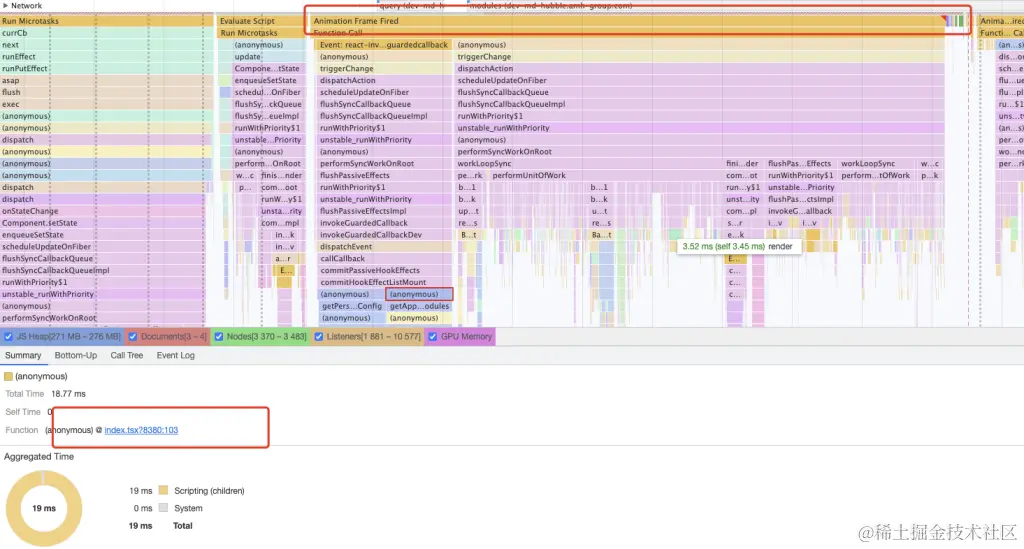
Task: Toggle the JS Heap checkbox
Action: (x=8, y=337)
